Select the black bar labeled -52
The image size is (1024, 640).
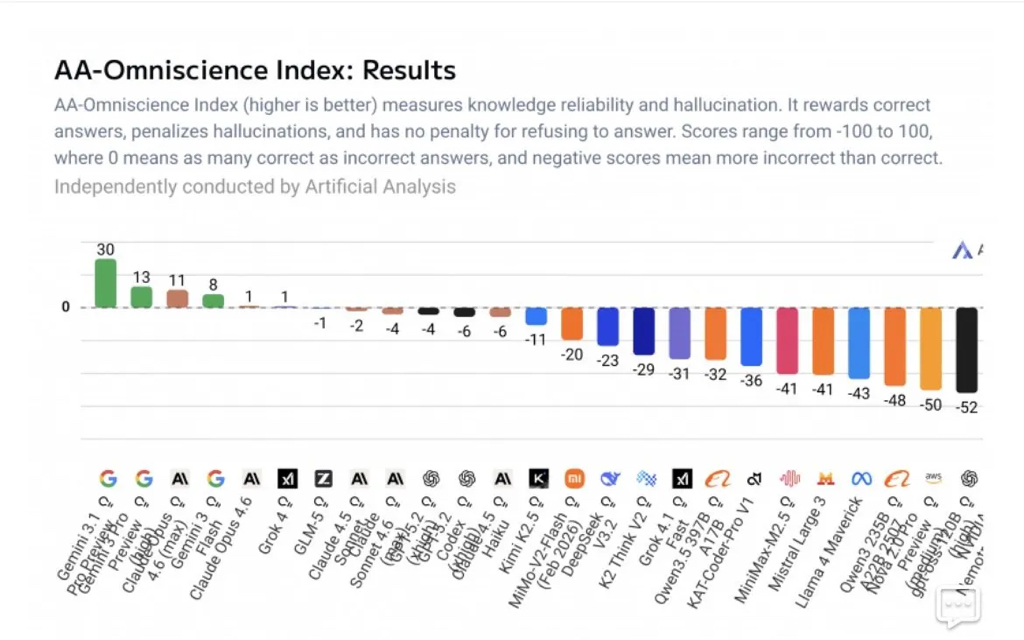coord(967,349)
